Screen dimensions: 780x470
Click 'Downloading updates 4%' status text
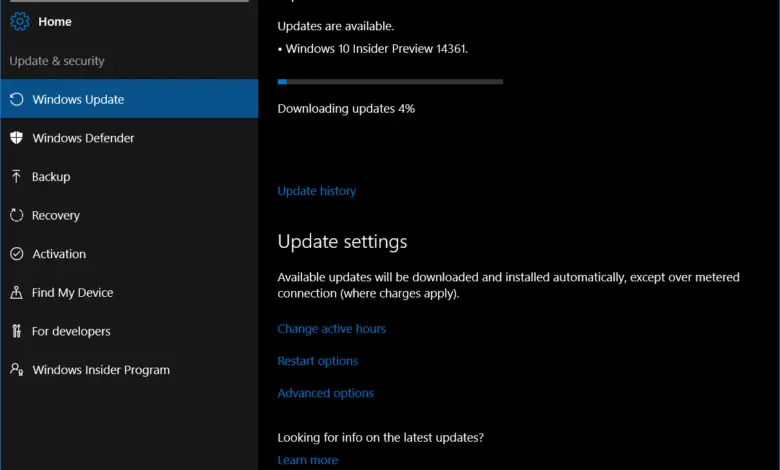346,108
